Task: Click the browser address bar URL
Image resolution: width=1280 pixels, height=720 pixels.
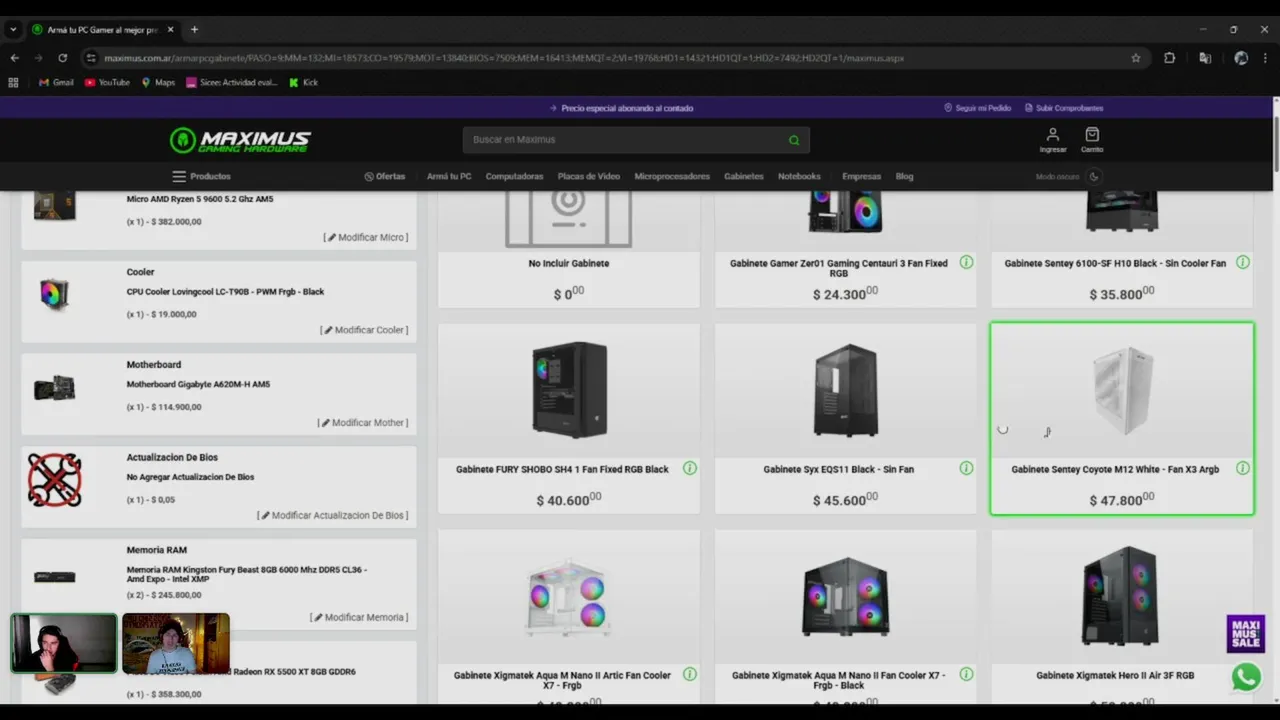Action: (504, 58)
